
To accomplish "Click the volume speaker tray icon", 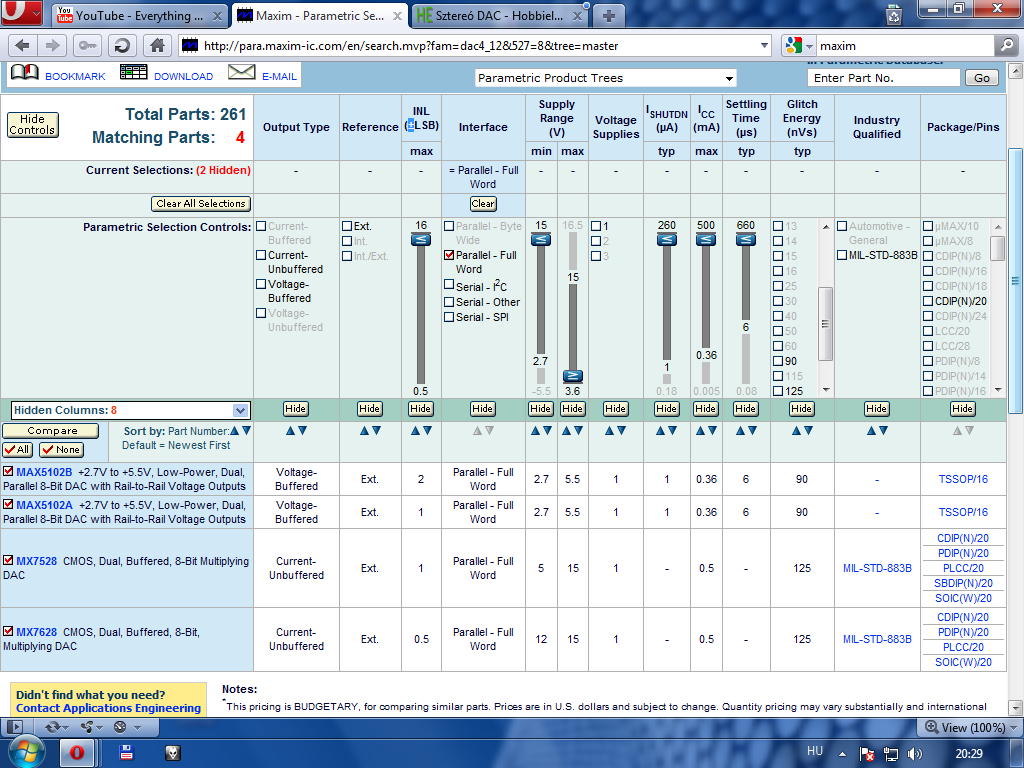I will coord(915,754).
